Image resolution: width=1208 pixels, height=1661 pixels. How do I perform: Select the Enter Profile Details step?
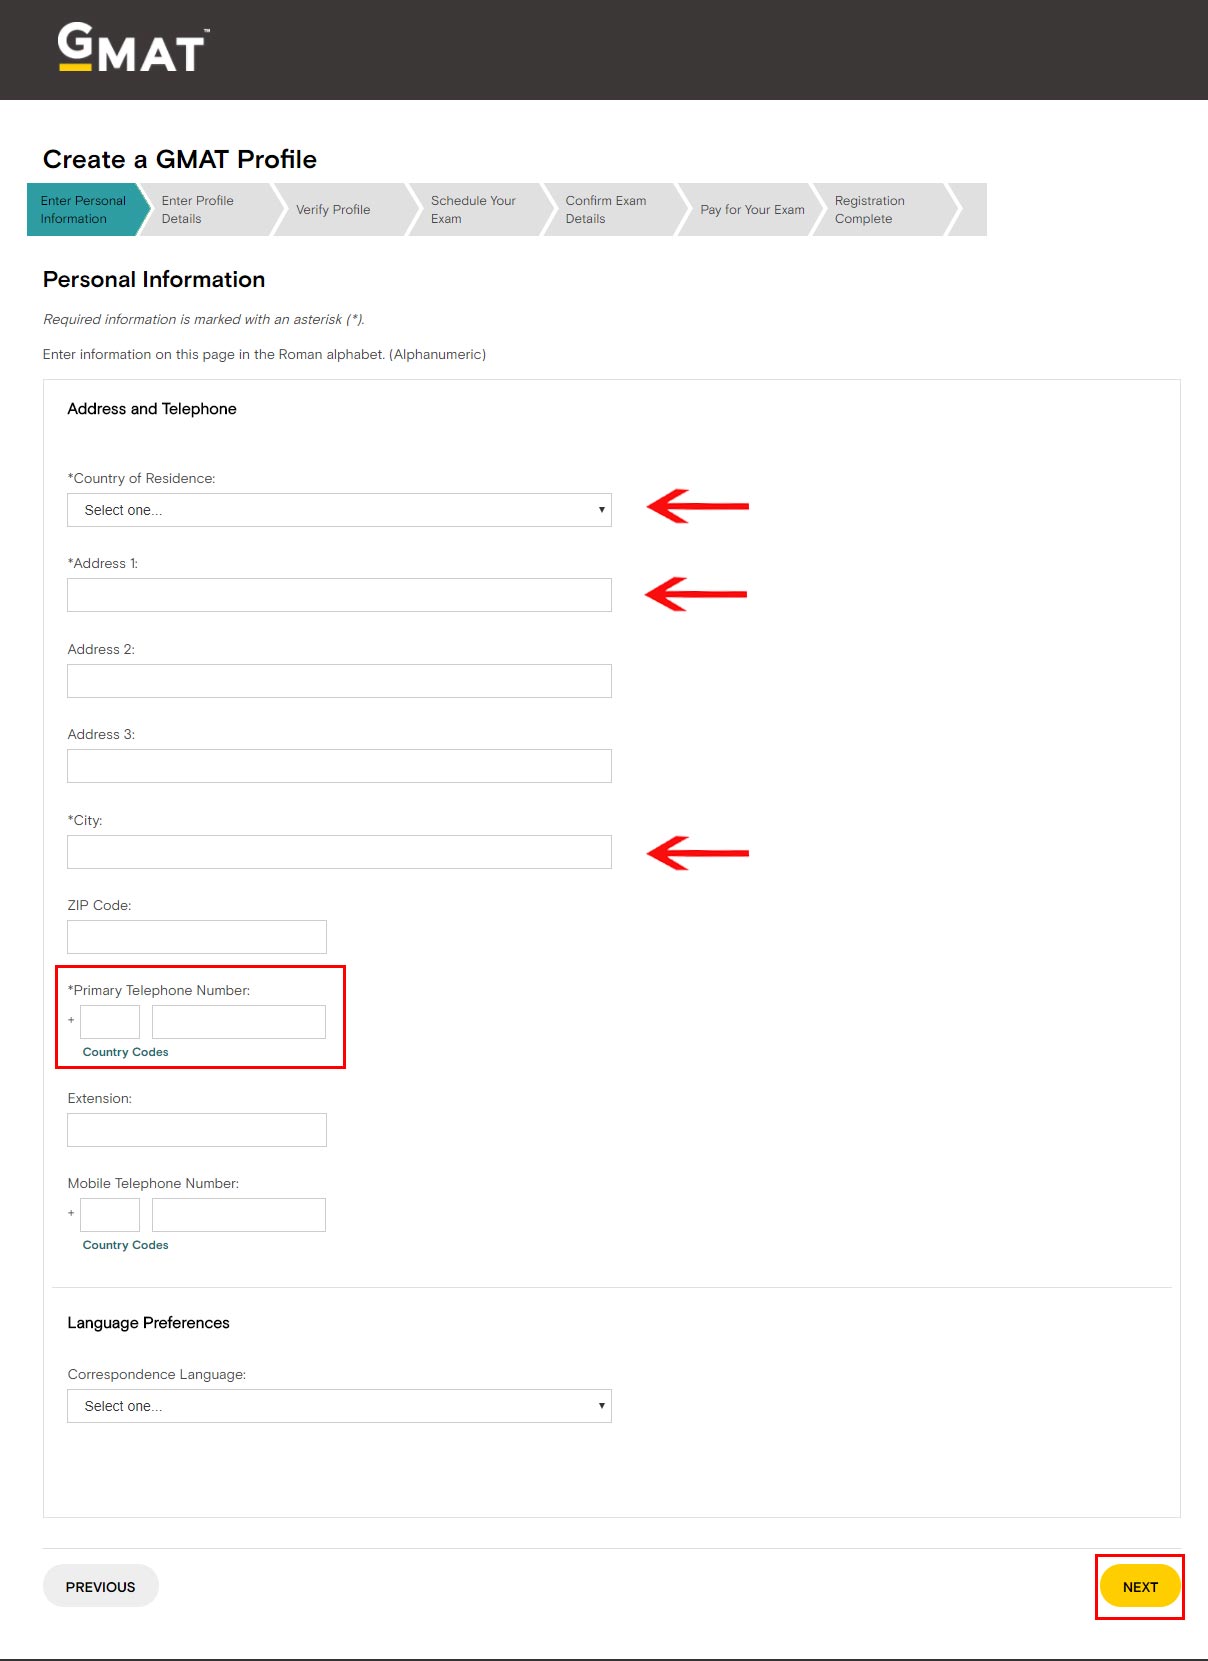(205, 210)
